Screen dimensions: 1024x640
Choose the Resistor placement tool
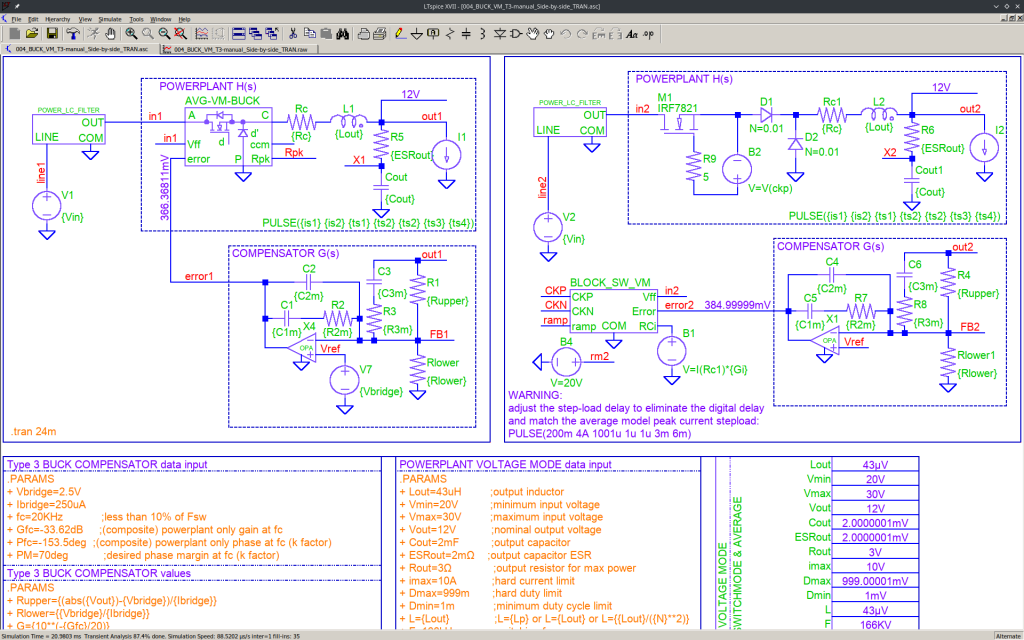(x=450, y=34)
